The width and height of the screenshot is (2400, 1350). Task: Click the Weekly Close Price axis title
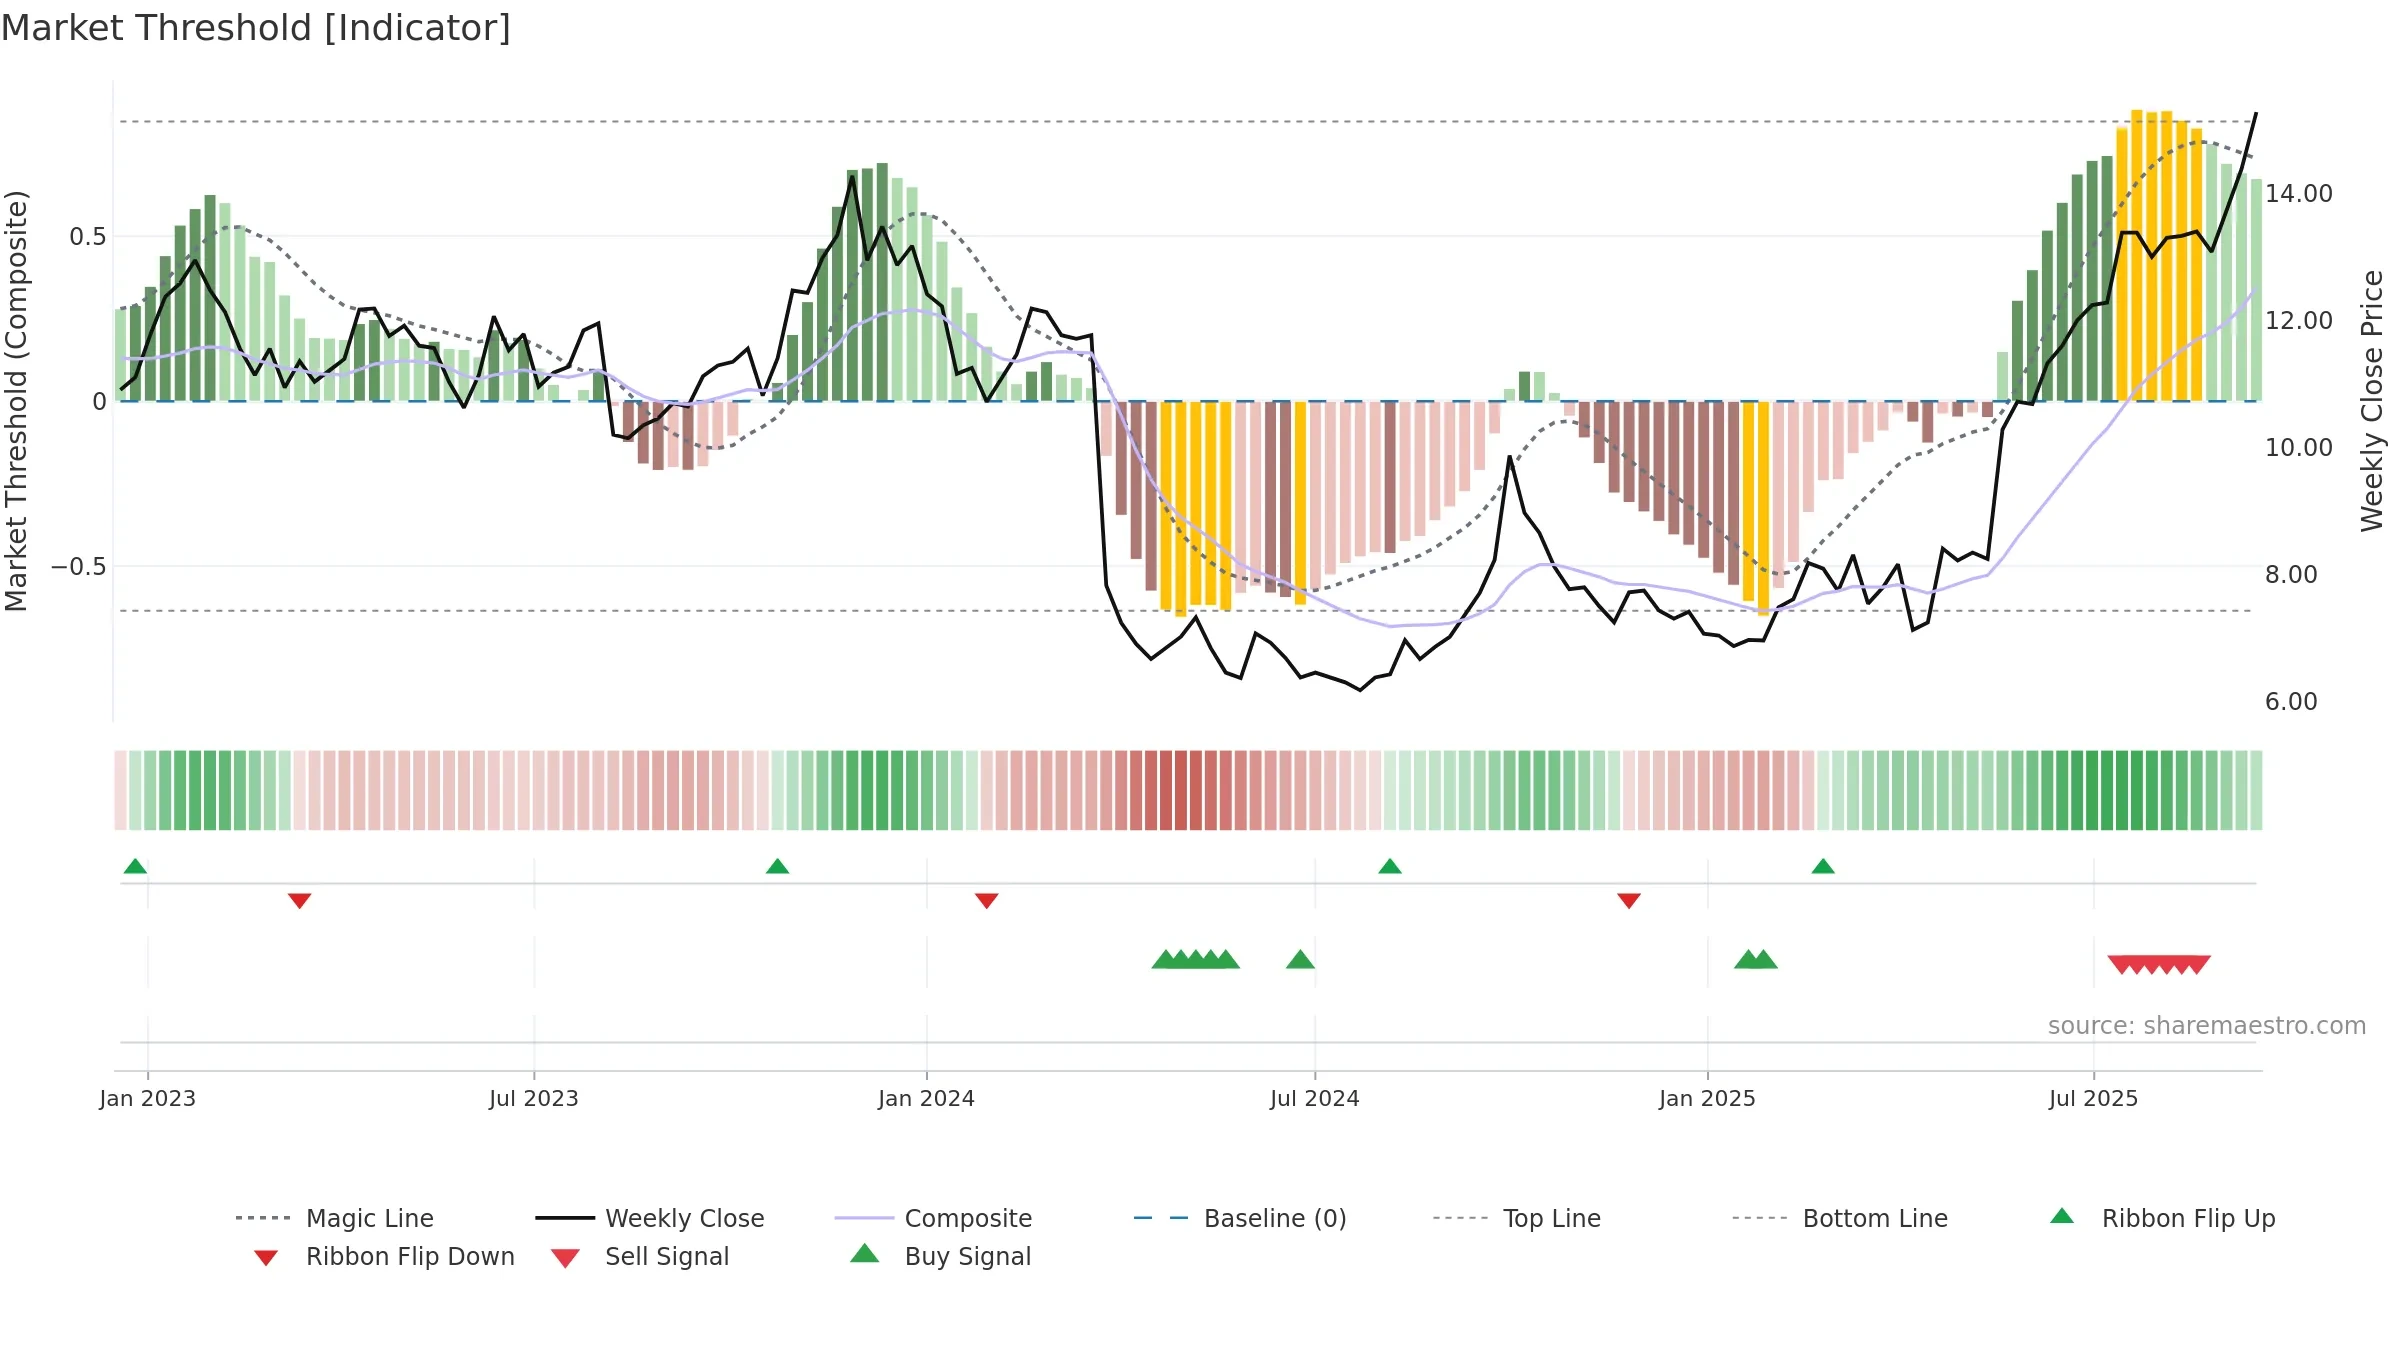point(2372,400)
